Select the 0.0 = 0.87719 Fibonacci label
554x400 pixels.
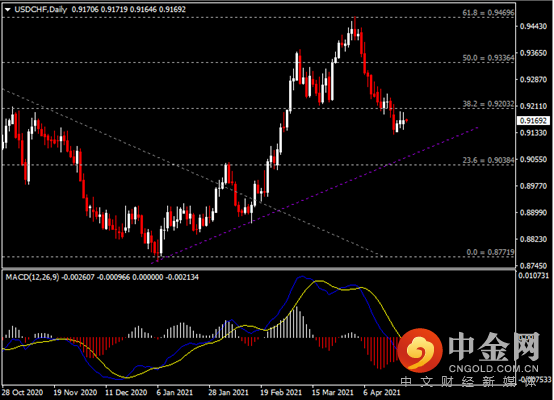click(x=490, y=252)
